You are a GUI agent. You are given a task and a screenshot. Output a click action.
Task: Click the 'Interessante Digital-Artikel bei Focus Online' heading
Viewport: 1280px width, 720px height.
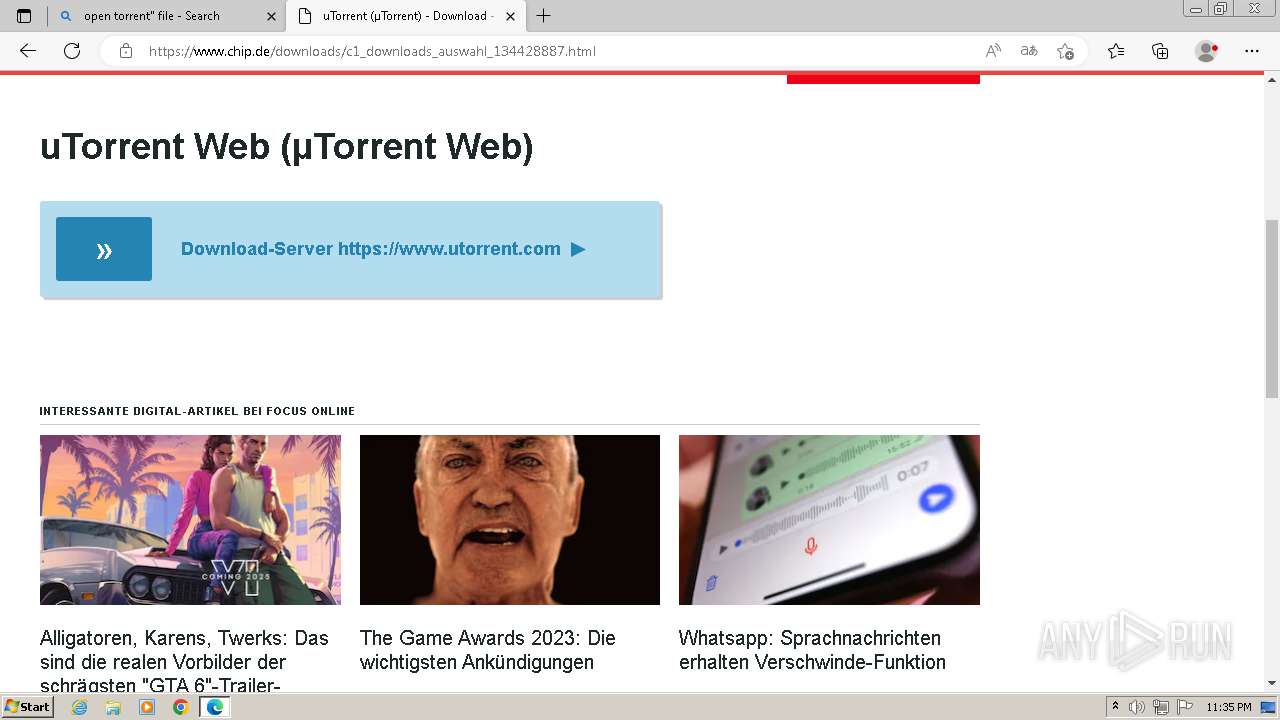click(197, 411)
